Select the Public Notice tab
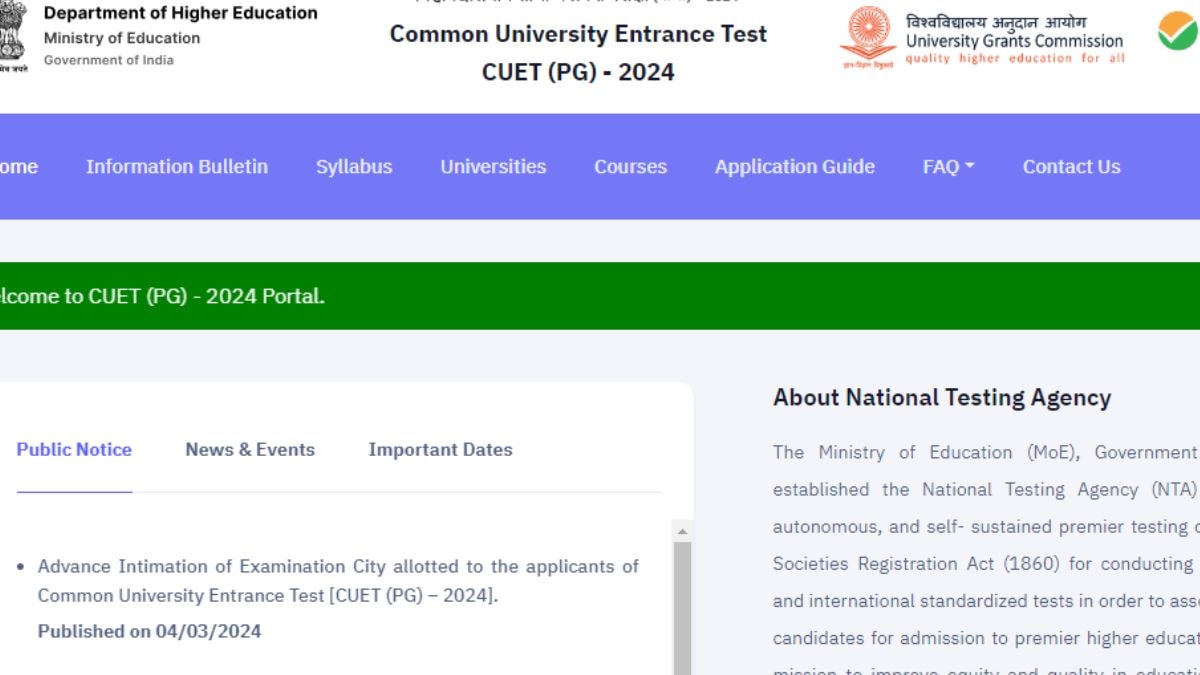The height and width of the screenshot is (675, 1200). click(74, 449)
